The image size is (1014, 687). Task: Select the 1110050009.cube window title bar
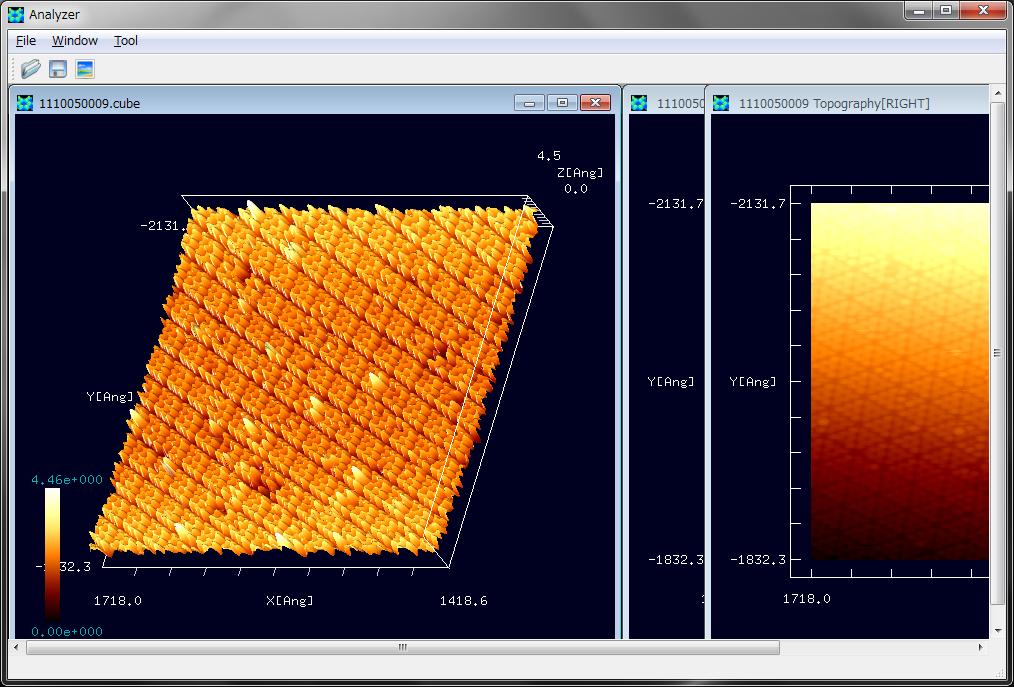click(x=314, y=103)
